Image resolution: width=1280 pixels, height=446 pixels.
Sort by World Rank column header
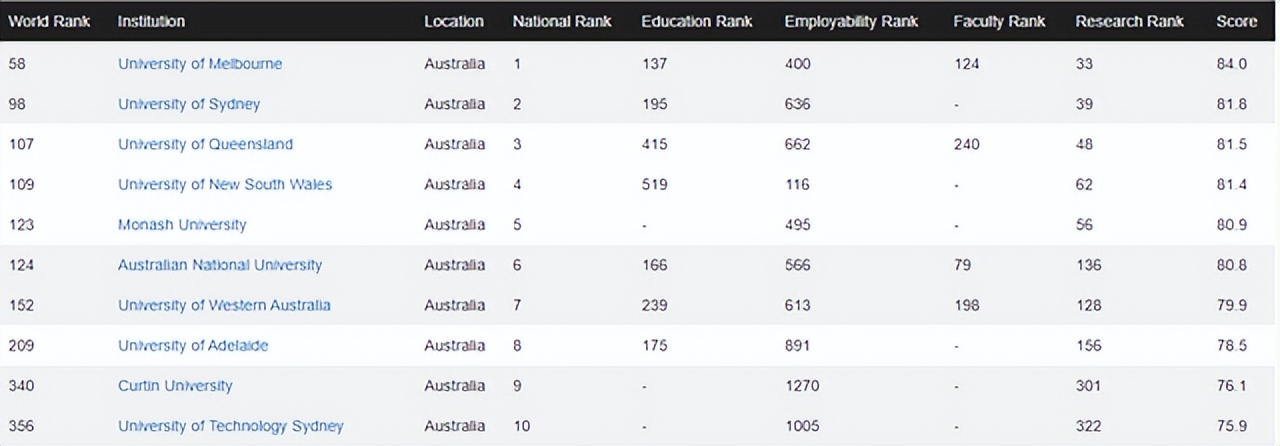pos(49,21)
